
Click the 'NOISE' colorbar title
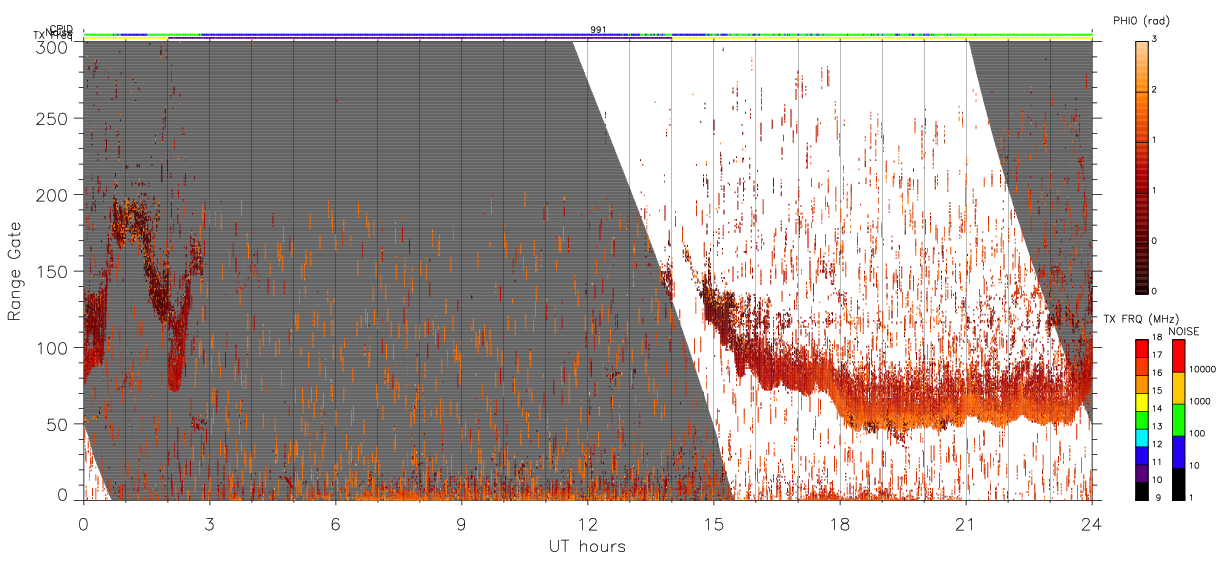coord(1184,331)
